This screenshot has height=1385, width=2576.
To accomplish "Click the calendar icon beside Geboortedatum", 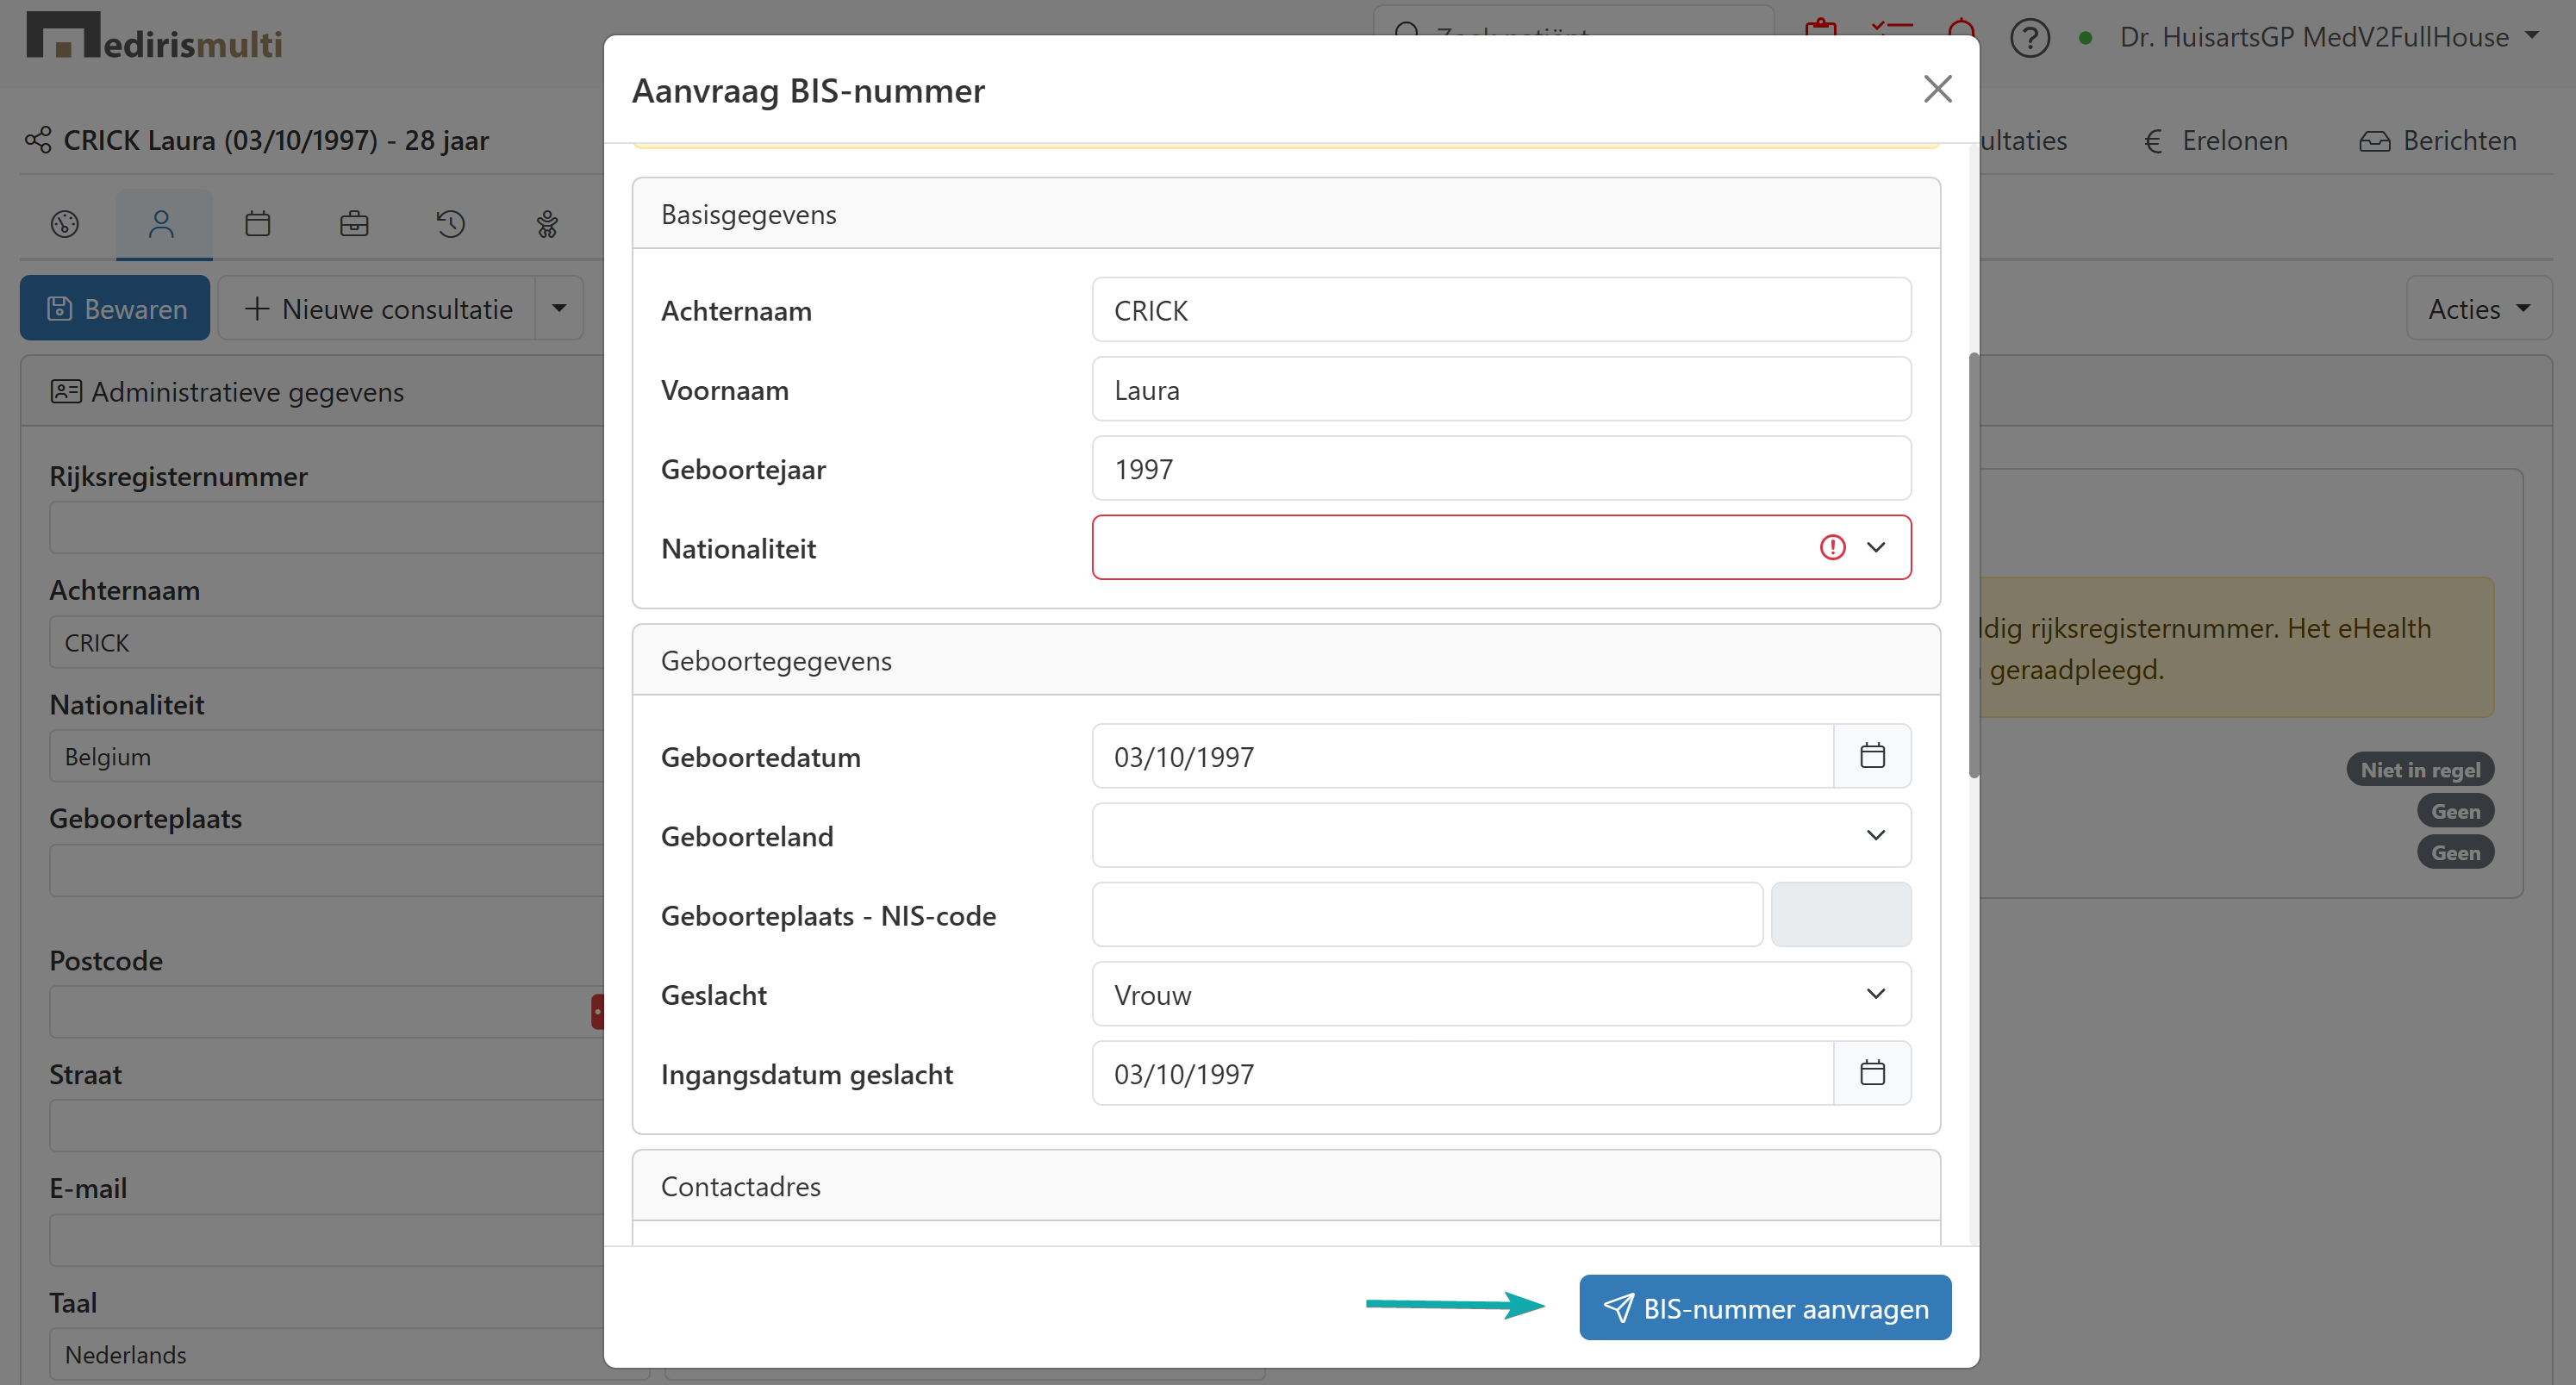I will click(x=1871, y=756).
